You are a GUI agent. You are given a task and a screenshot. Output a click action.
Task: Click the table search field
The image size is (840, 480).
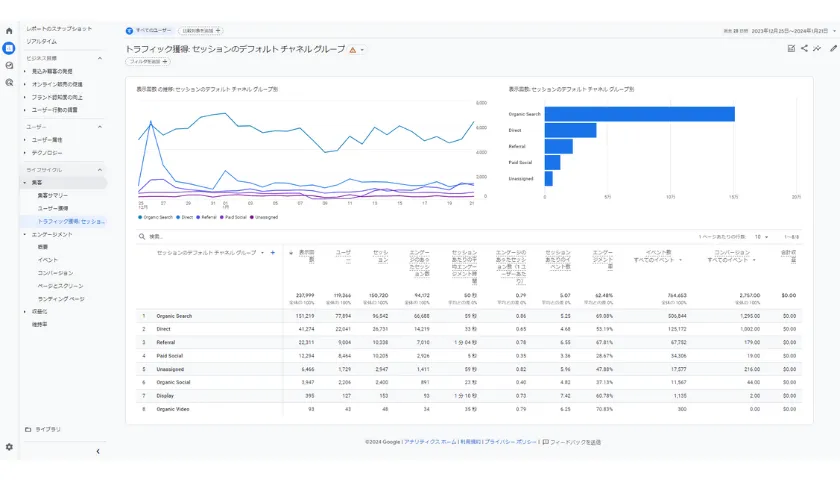(200, 237)
